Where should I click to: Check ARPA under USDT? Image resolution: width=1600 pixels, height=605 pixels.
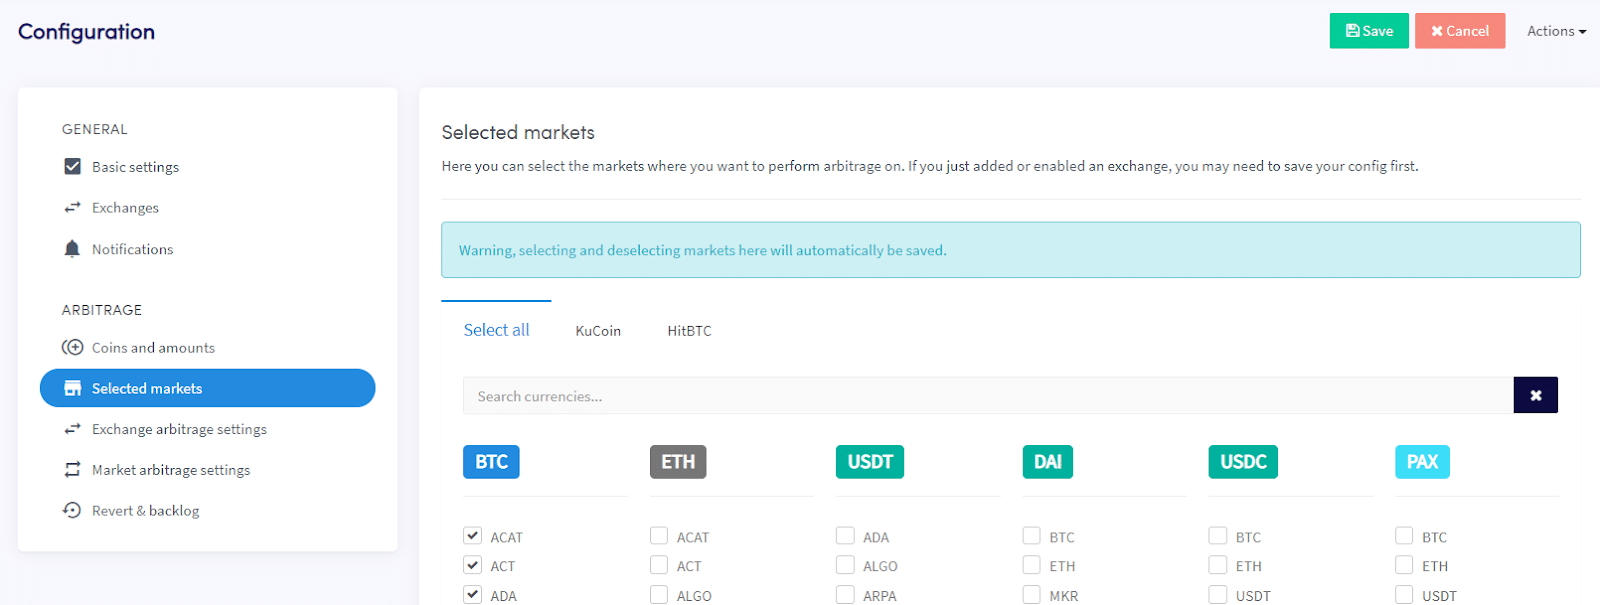click(x=846, y=595)
